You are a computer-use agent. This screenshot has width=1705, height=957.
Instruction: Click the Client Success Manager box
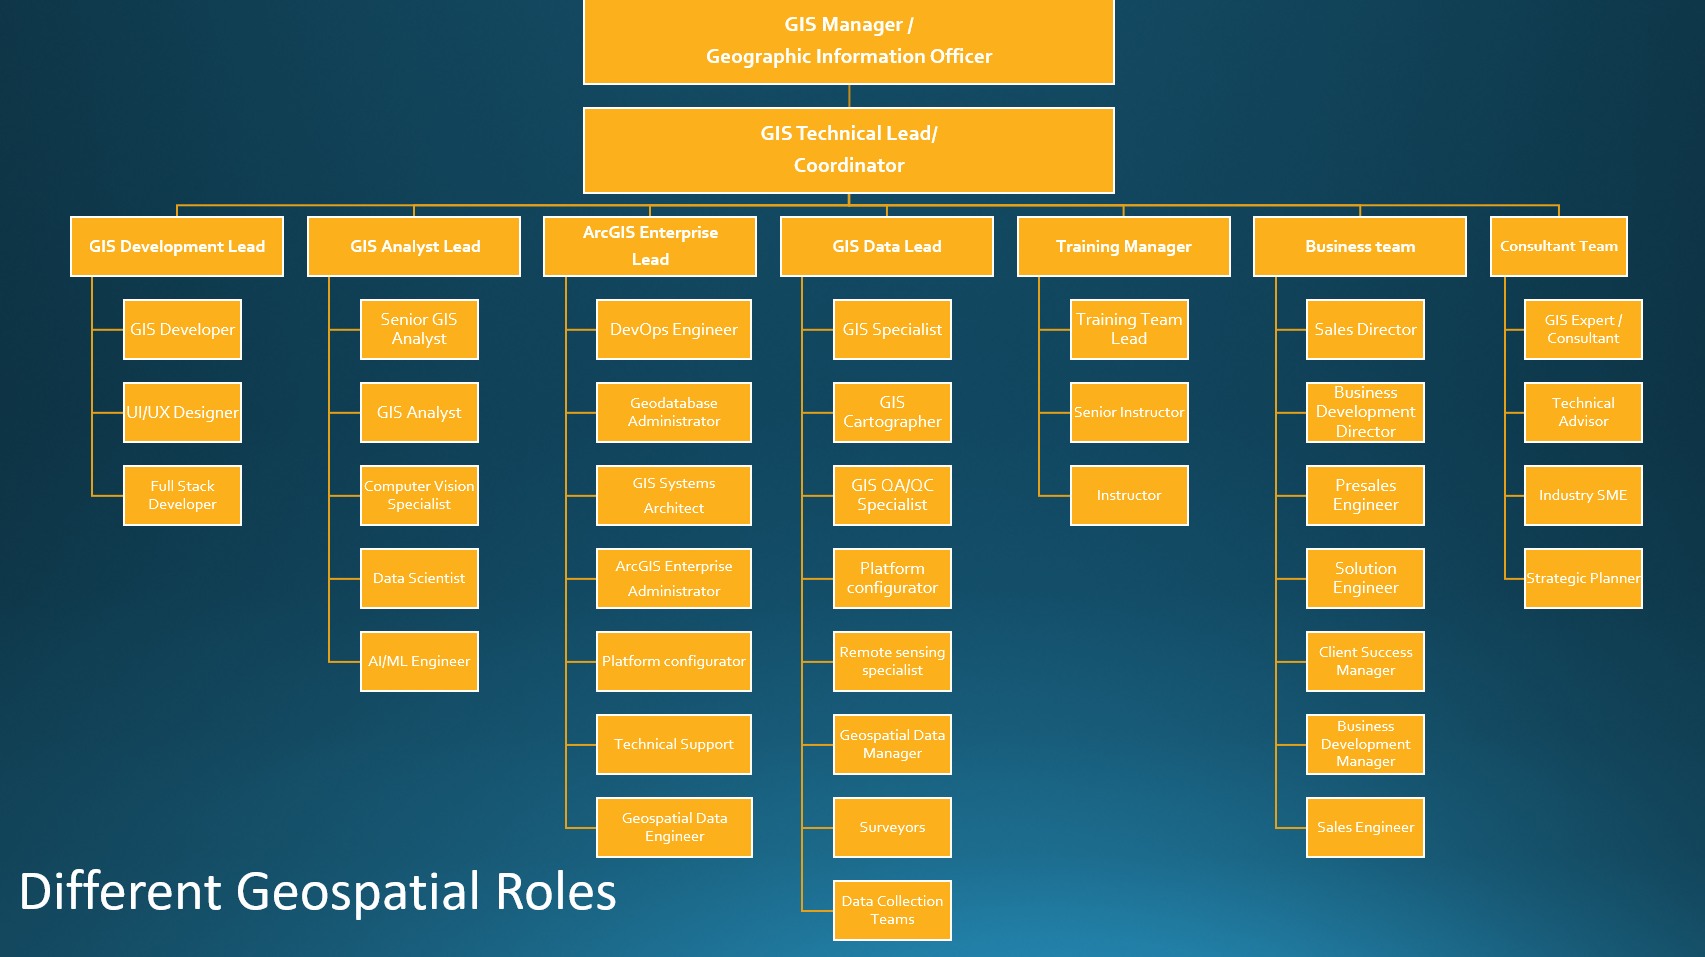[x=1365, y=661]
